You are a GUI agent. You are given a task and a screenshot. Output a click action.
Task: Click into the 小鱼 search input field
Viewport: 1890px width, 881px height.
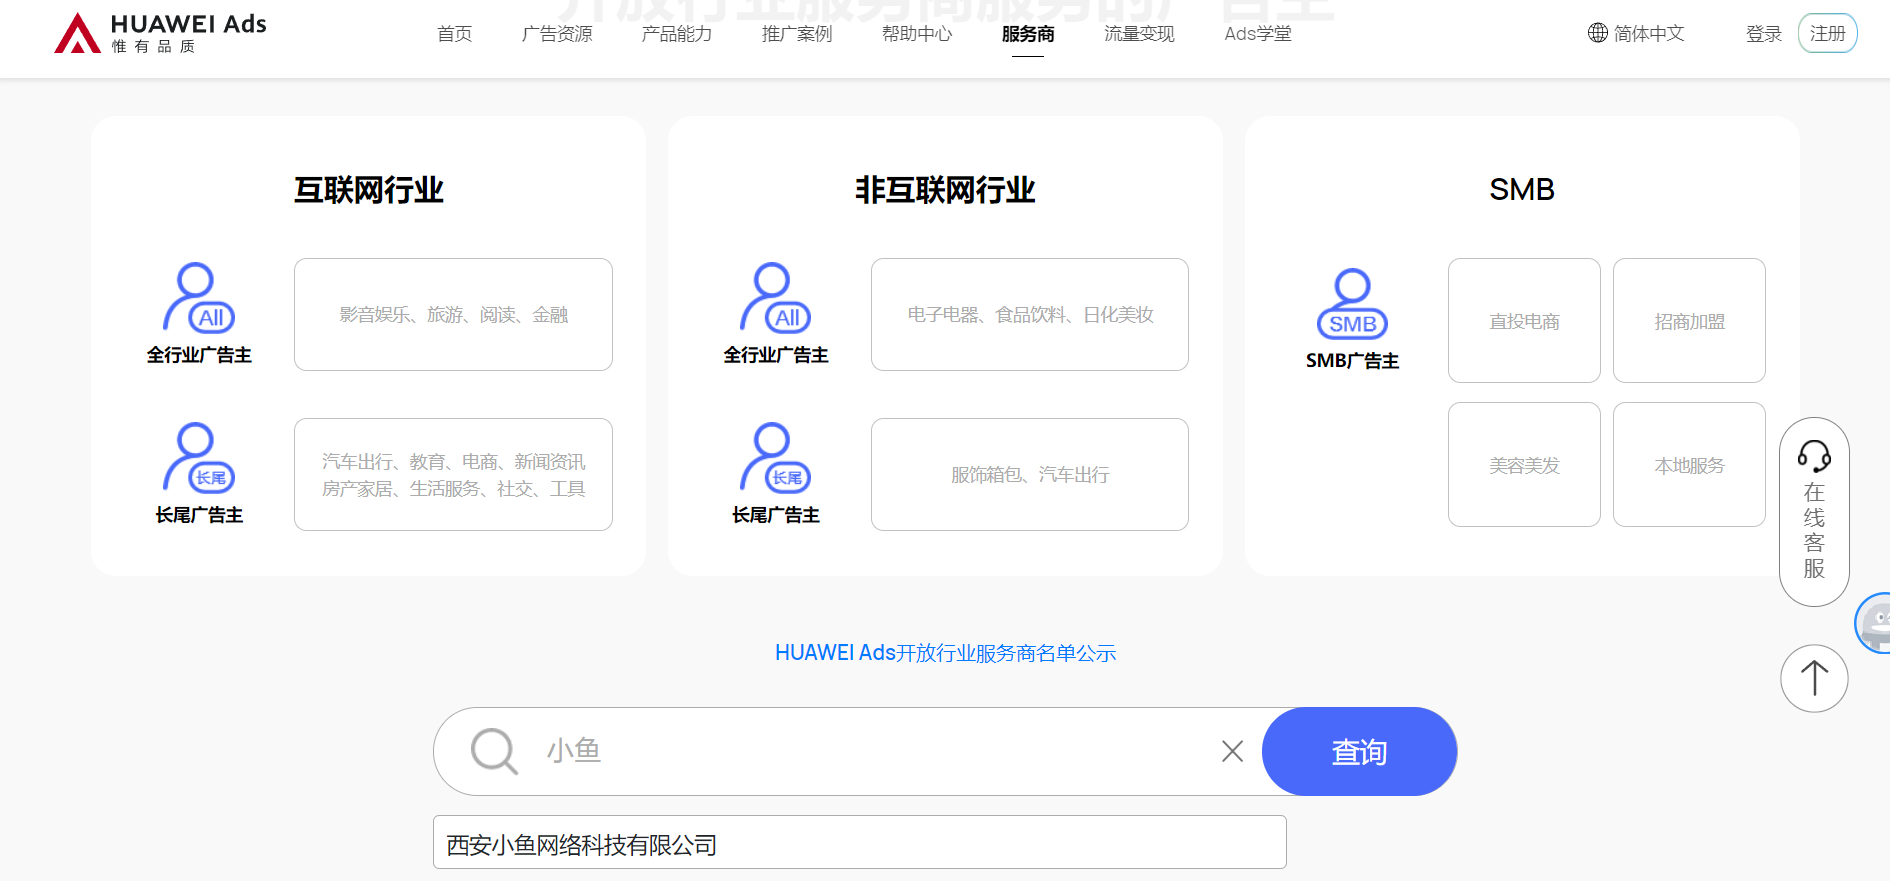(870, 751)
